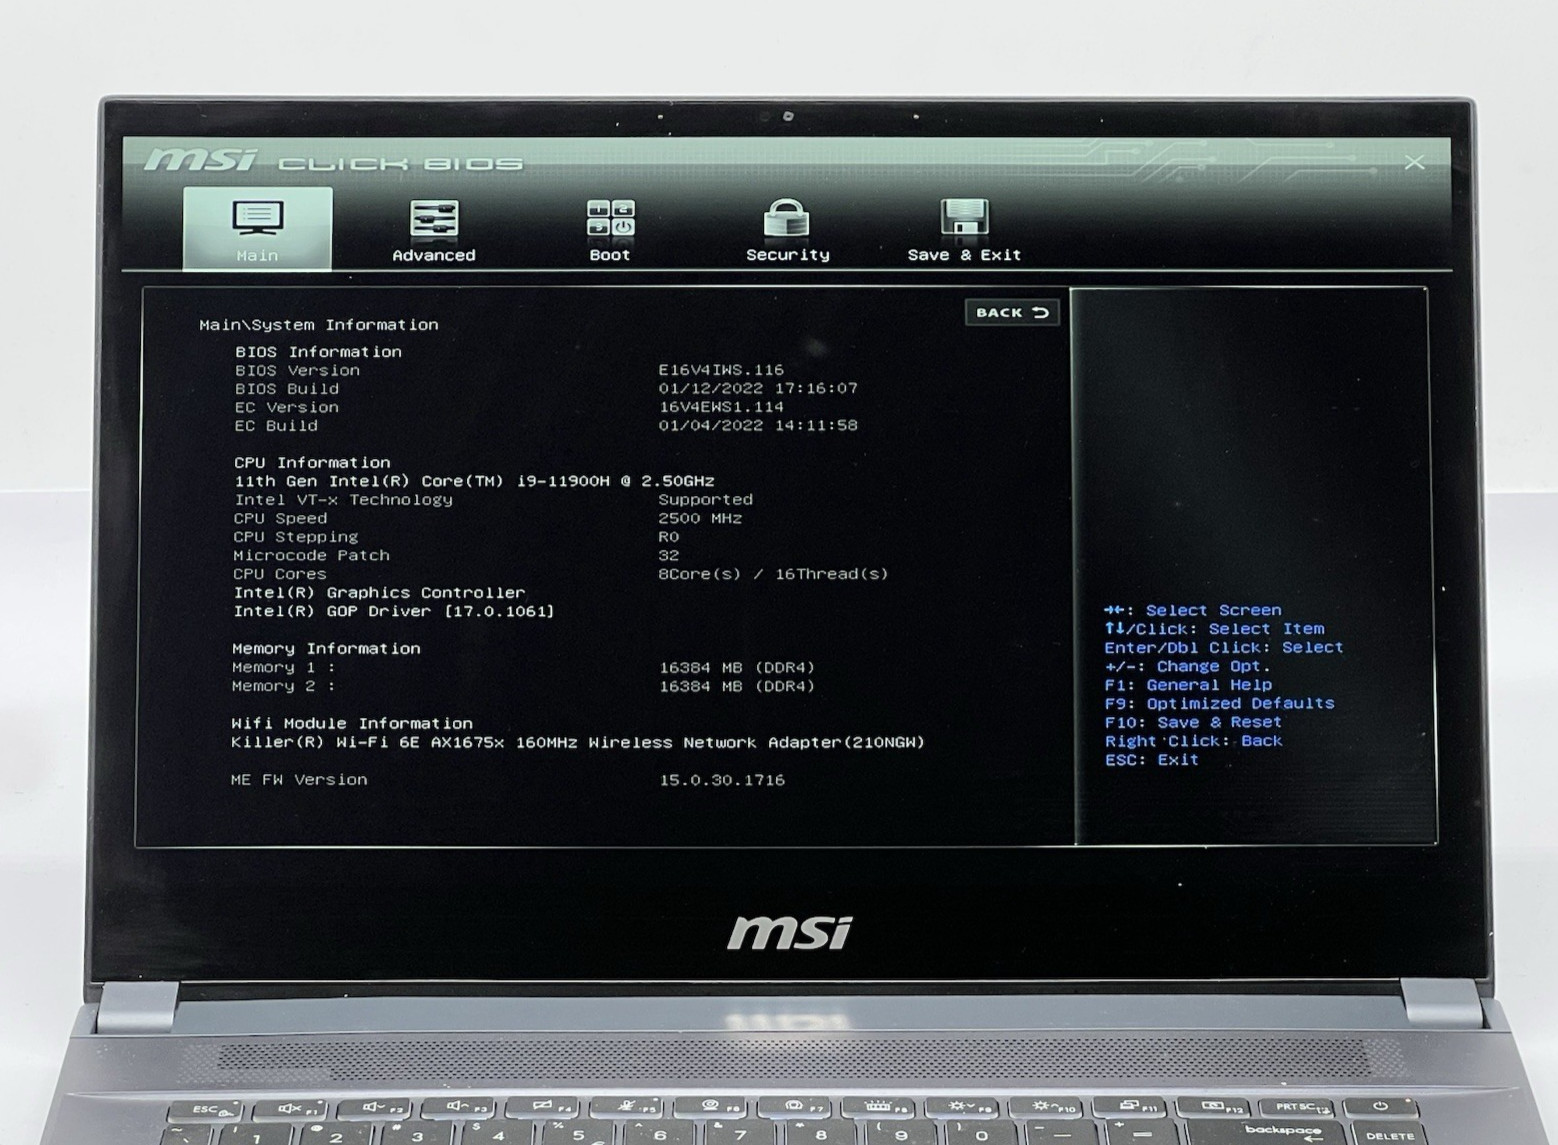Click the Enter/Dbl Click: Select help line
The width and height of the screenshot is (1558, 1145).
click(1224, 648)
